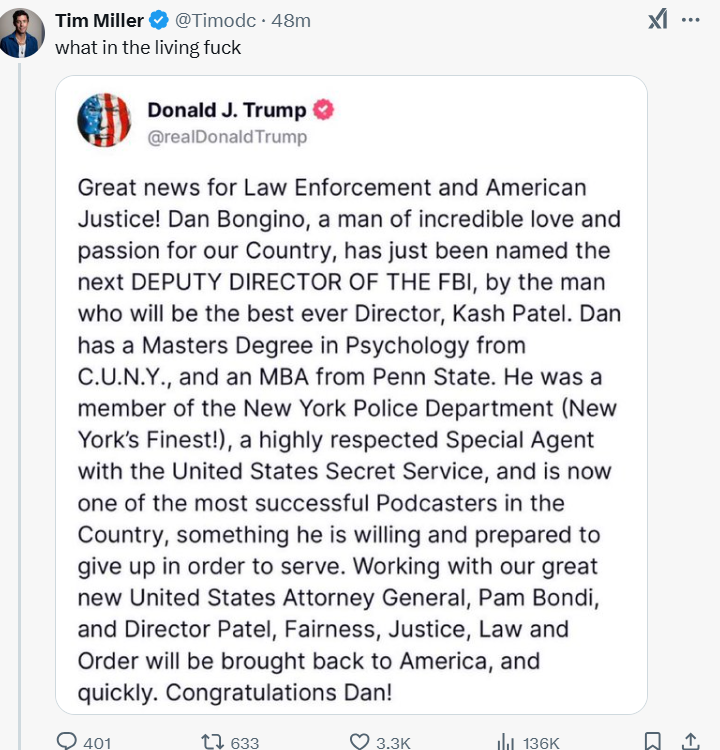Click the "what in the living" post text
The width and height of the screenshot is (720, 750).
coord(147,47)
